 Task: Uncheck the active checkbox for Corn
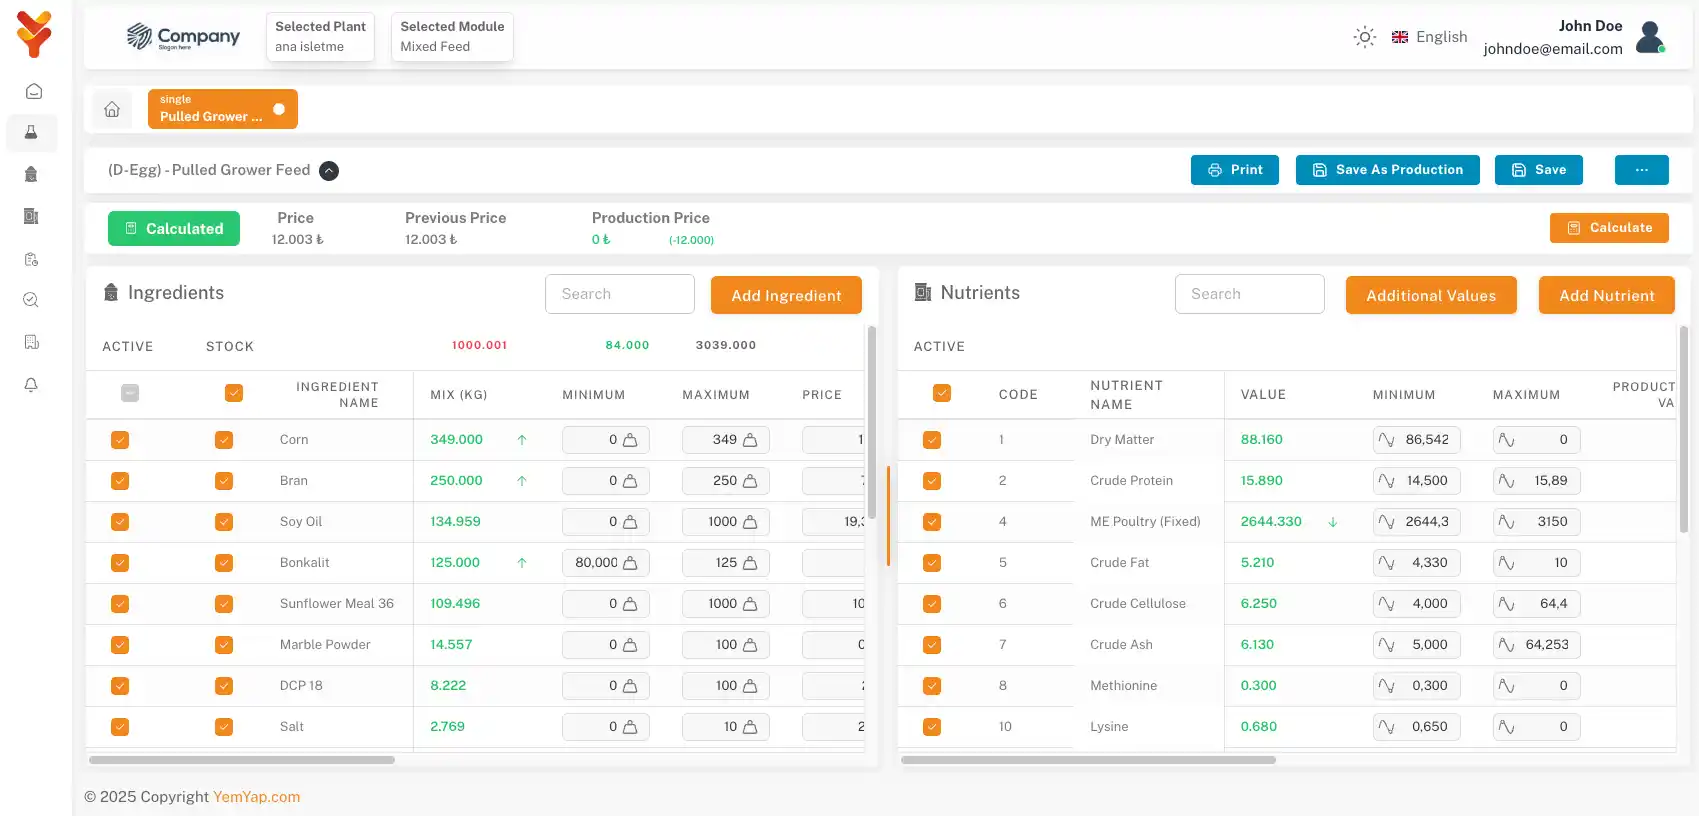(x=120, y=440)
